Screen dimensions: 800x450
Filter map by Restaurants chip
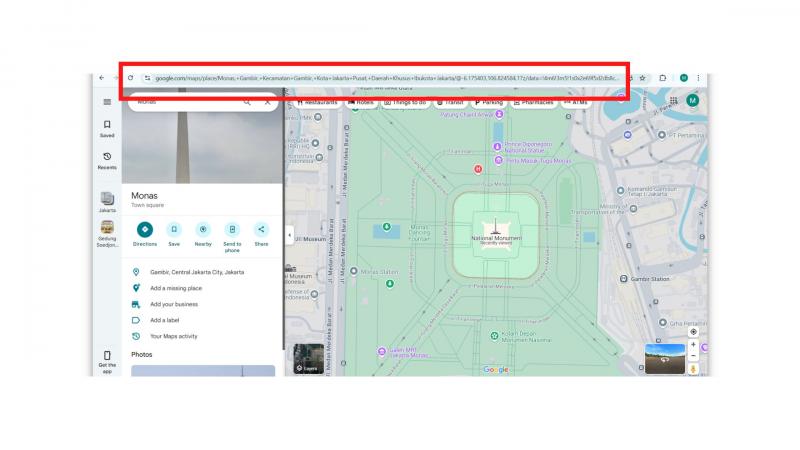[317, 103]
